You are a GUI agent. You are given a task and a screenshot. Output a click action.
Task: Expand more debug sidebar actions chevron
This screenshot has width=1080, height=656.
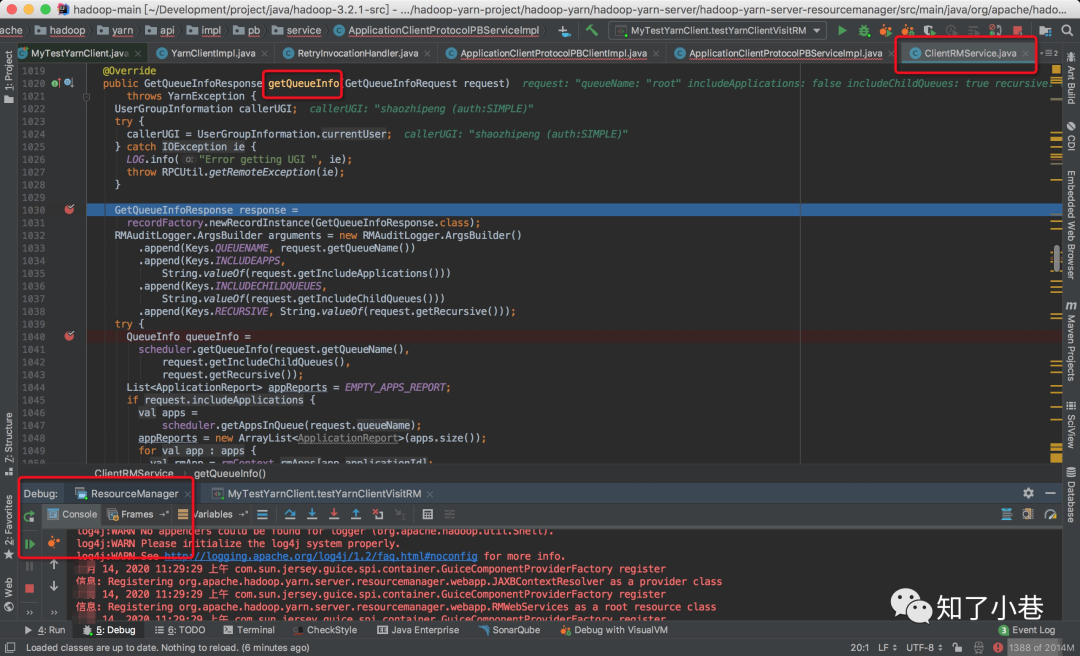point(29,611)
